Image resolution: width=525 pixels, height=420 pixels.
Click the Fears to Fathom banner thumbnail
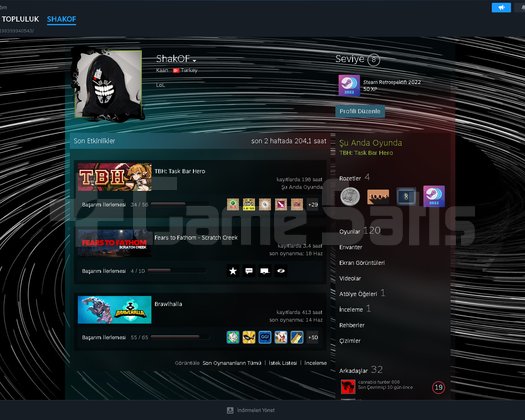[115, 243]
